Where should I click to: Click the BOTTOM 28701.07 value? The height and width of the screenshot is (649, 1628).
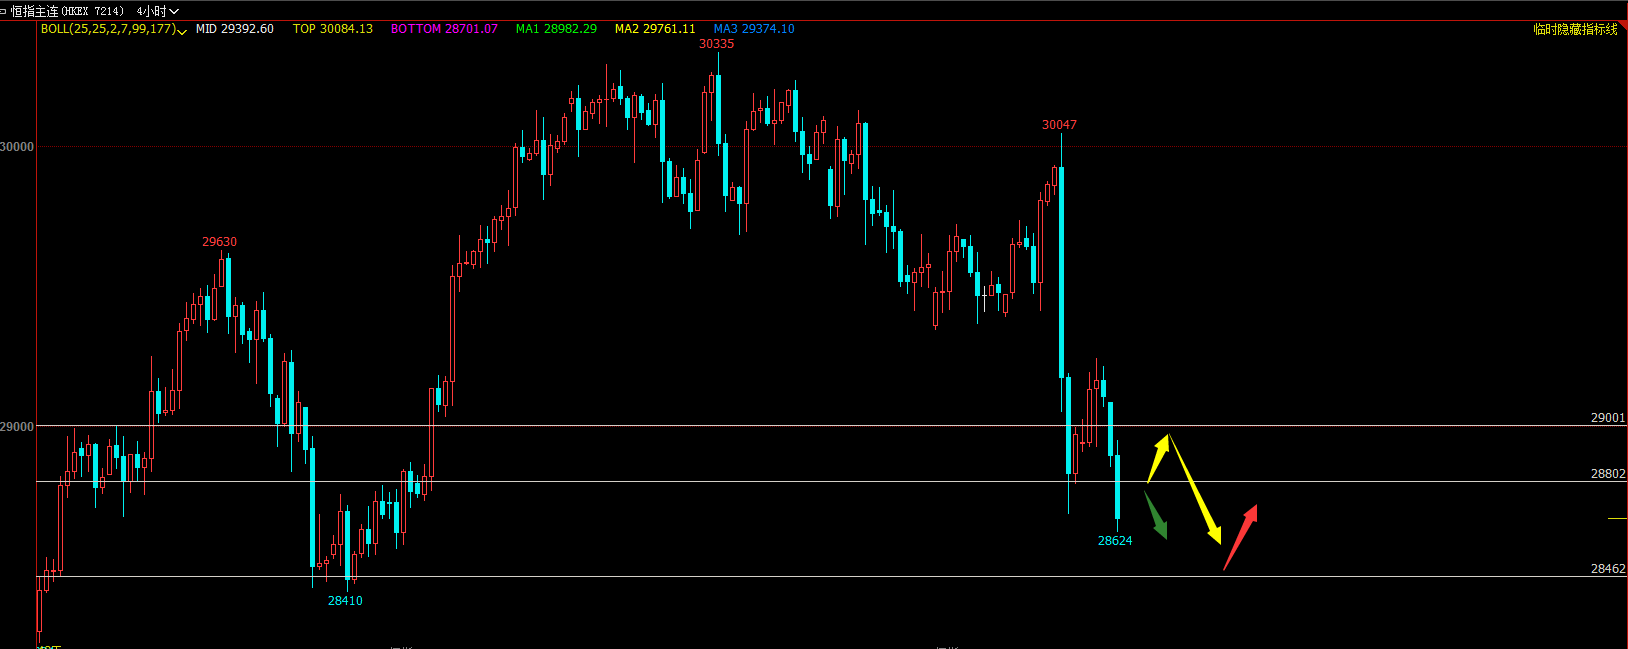(x=444, y=29)
